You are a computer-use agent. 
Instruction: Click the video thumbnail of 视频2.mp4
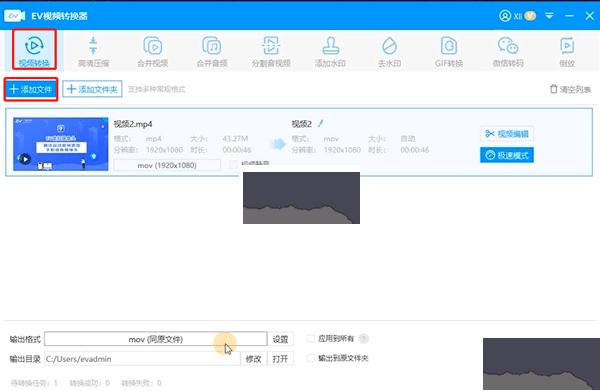(60, 144)
